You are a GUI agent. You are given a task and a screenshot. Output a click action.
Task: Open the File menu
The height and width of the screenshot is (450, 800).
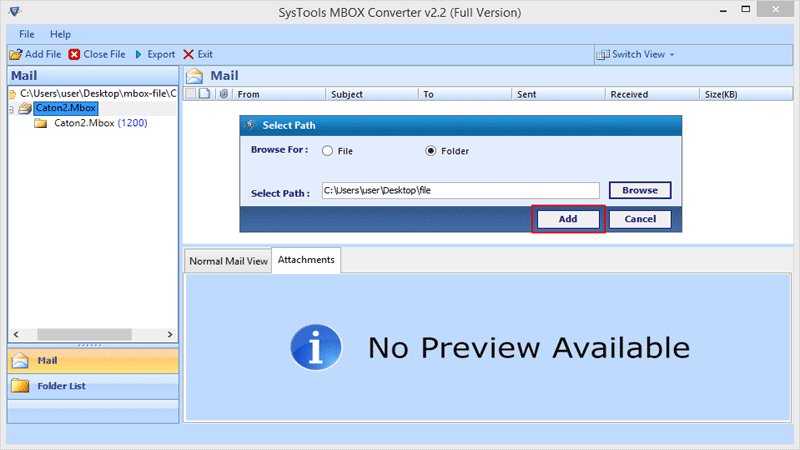[27, 34]
